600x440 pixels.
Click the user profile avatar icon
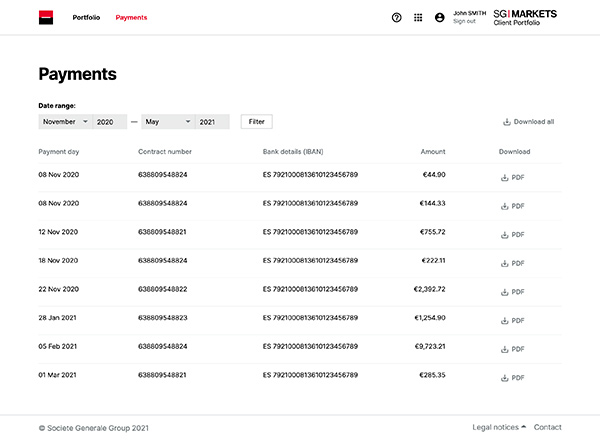click(x=439, y=17)
